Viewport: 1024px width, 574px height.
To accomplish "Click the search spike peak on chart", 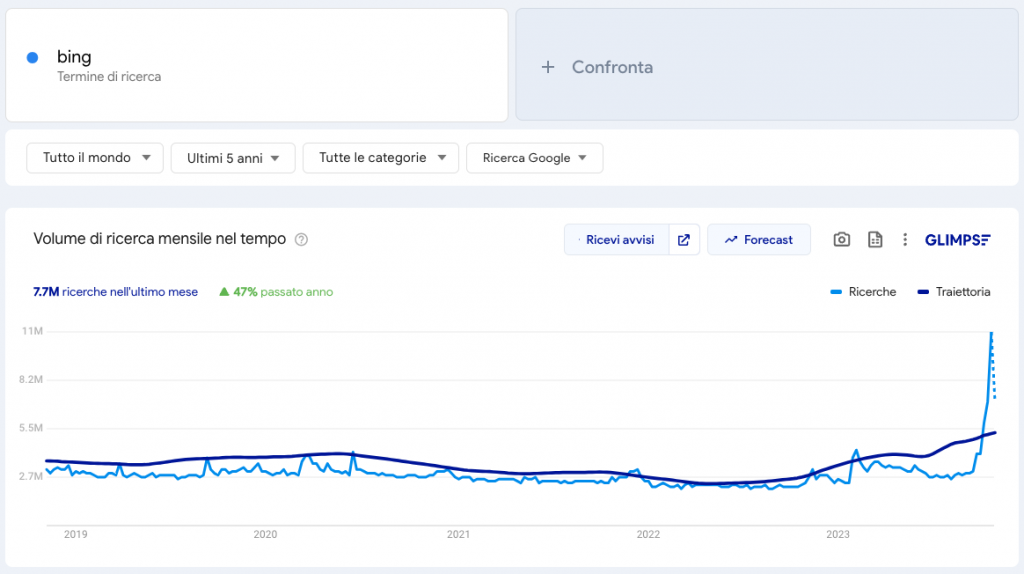I will [991, 333].
